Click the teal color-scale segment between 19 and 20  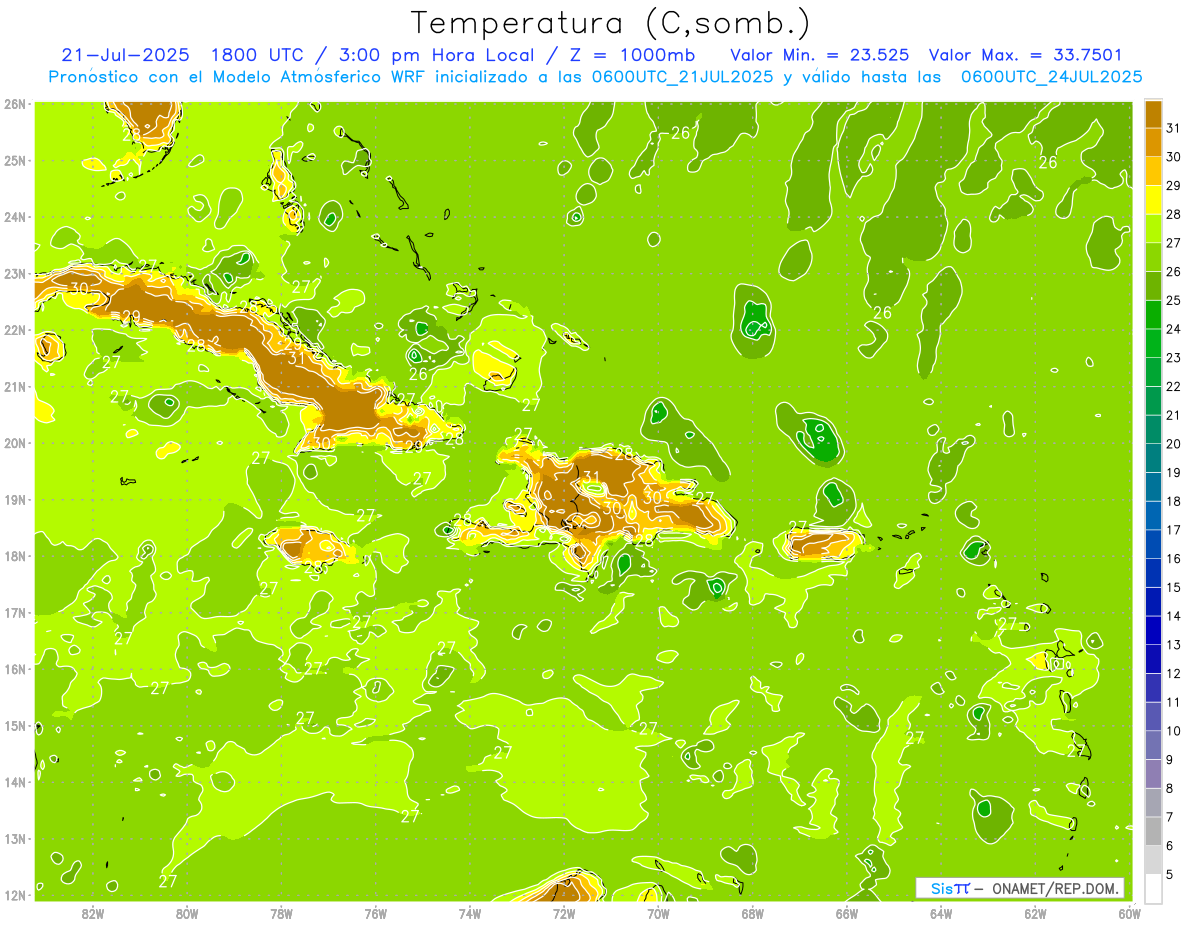click(1153, 458)
